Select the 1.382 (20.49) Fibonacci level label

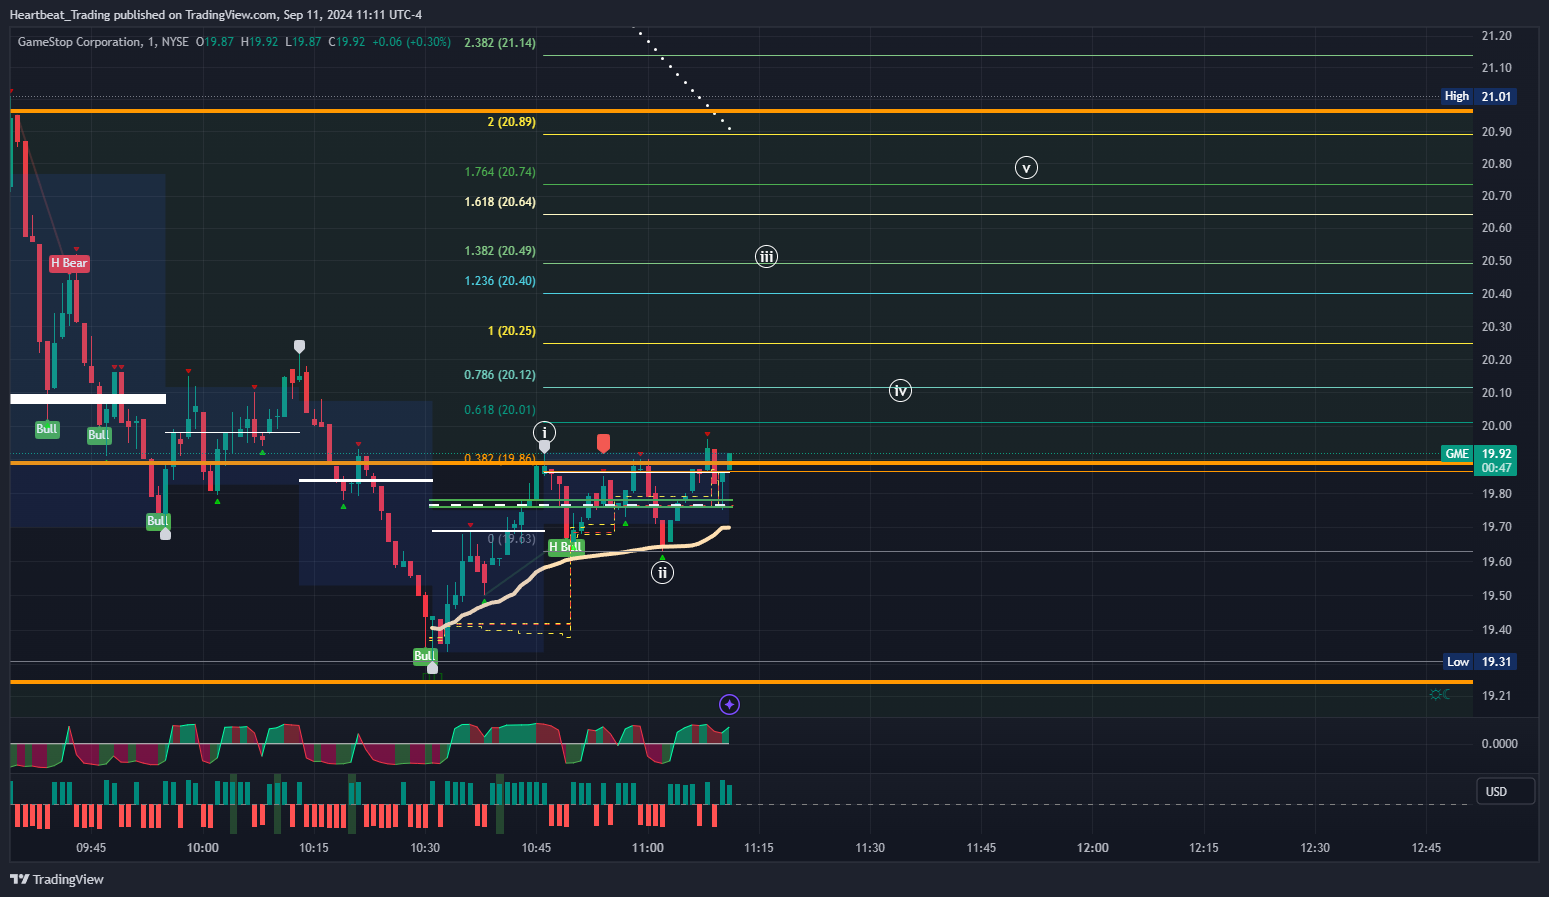pos(500,251)
